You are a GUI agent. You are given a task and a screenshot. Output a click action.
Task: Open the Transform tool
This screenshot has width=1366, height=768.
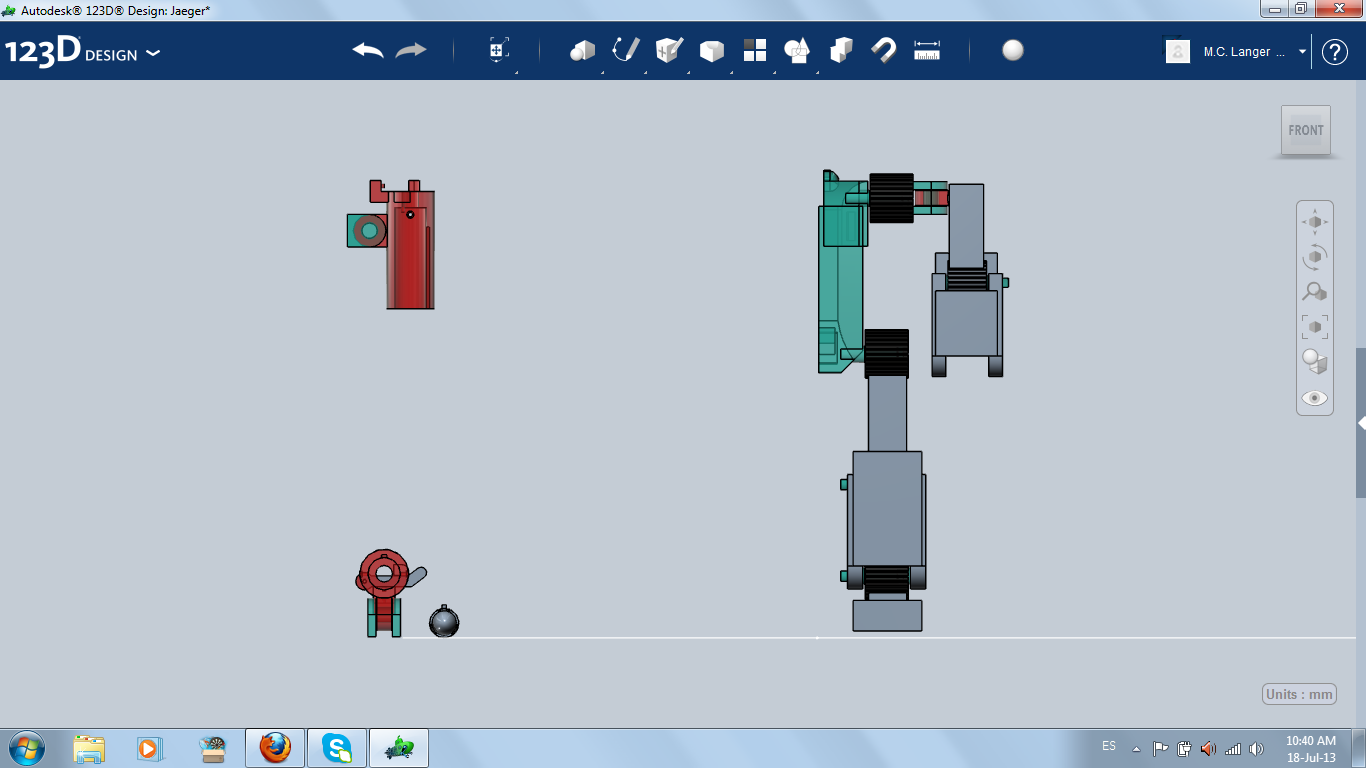[x=499, y=51]
